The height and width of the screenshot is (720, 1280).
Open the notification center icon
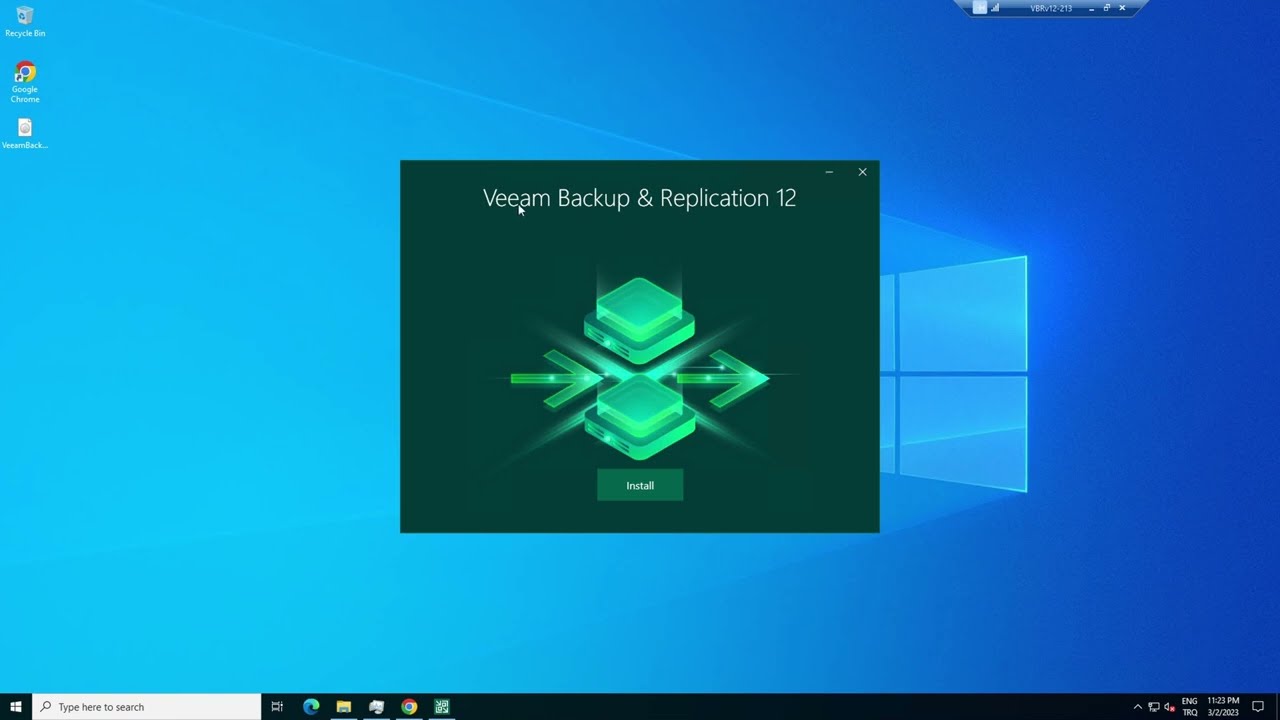point(1258,707)
